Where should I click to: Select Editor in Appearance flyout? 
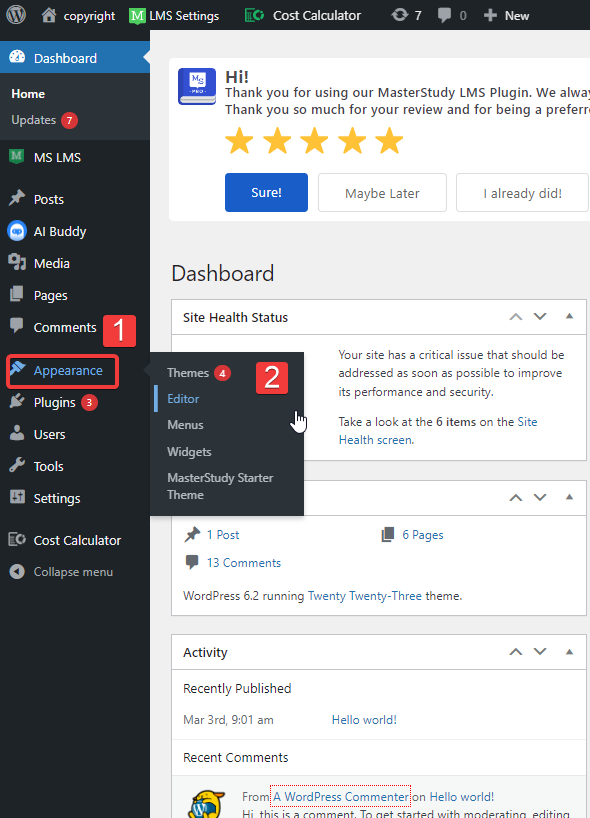[183, 399]
